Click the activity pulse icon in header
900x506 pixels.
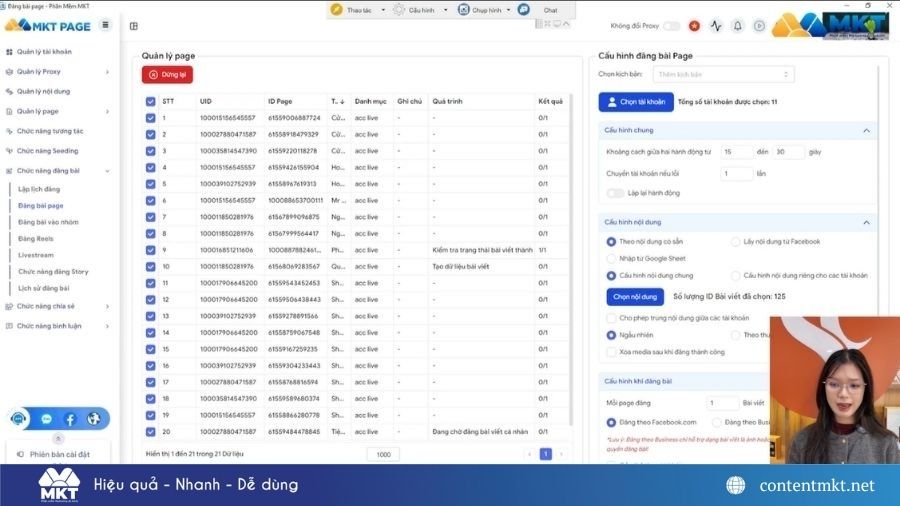(x=716, y=26)
